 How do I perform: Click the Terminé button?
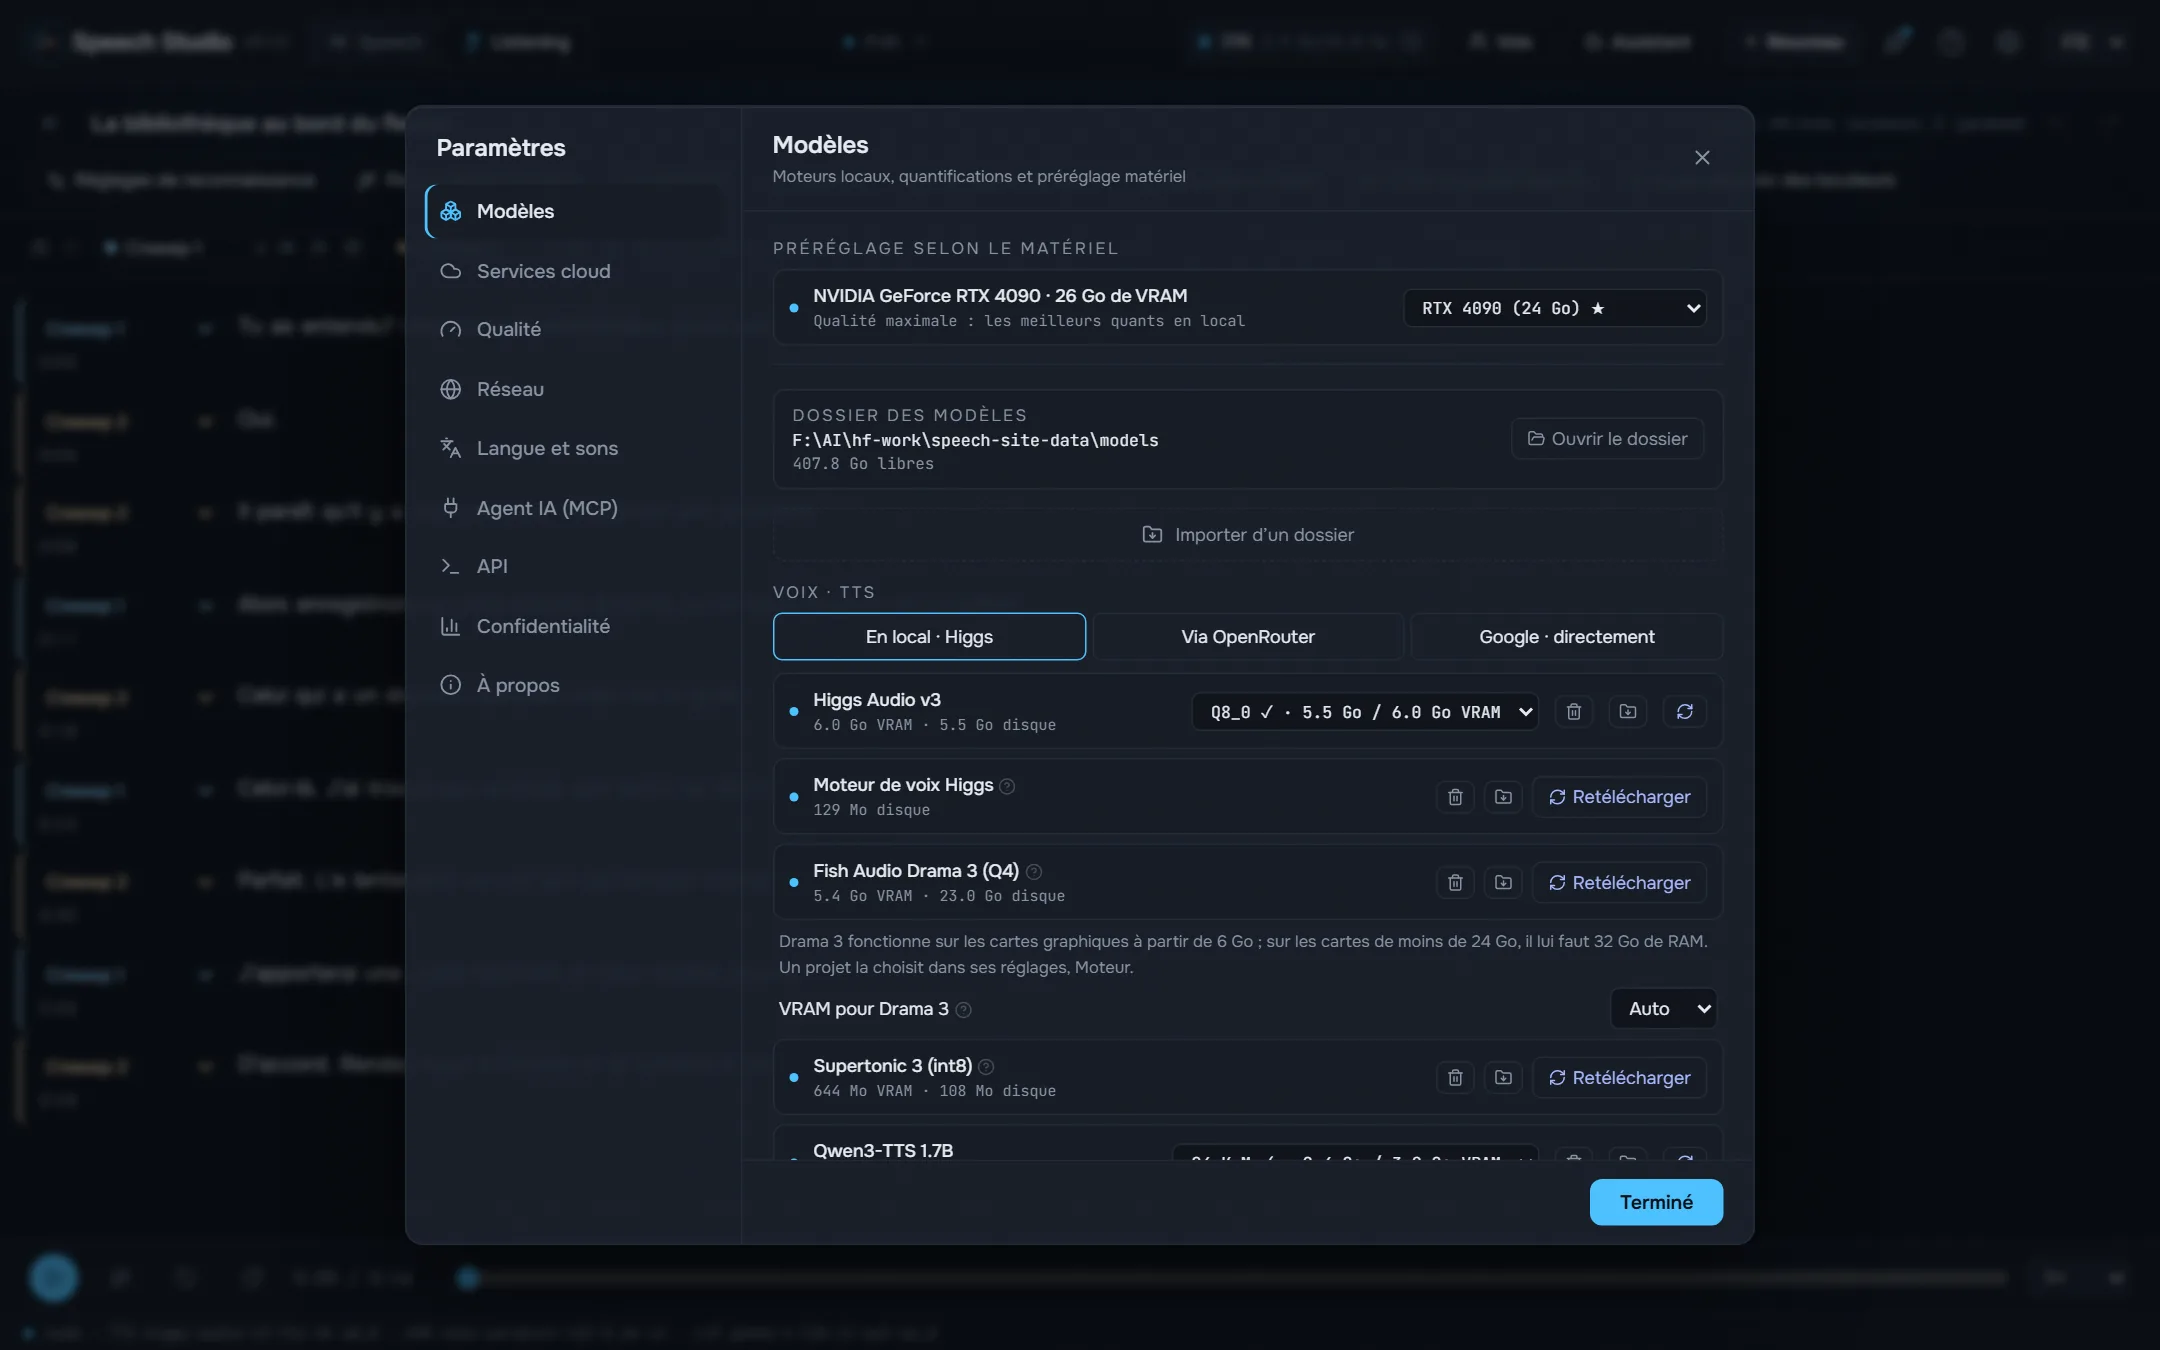tap(1656, 1202)
